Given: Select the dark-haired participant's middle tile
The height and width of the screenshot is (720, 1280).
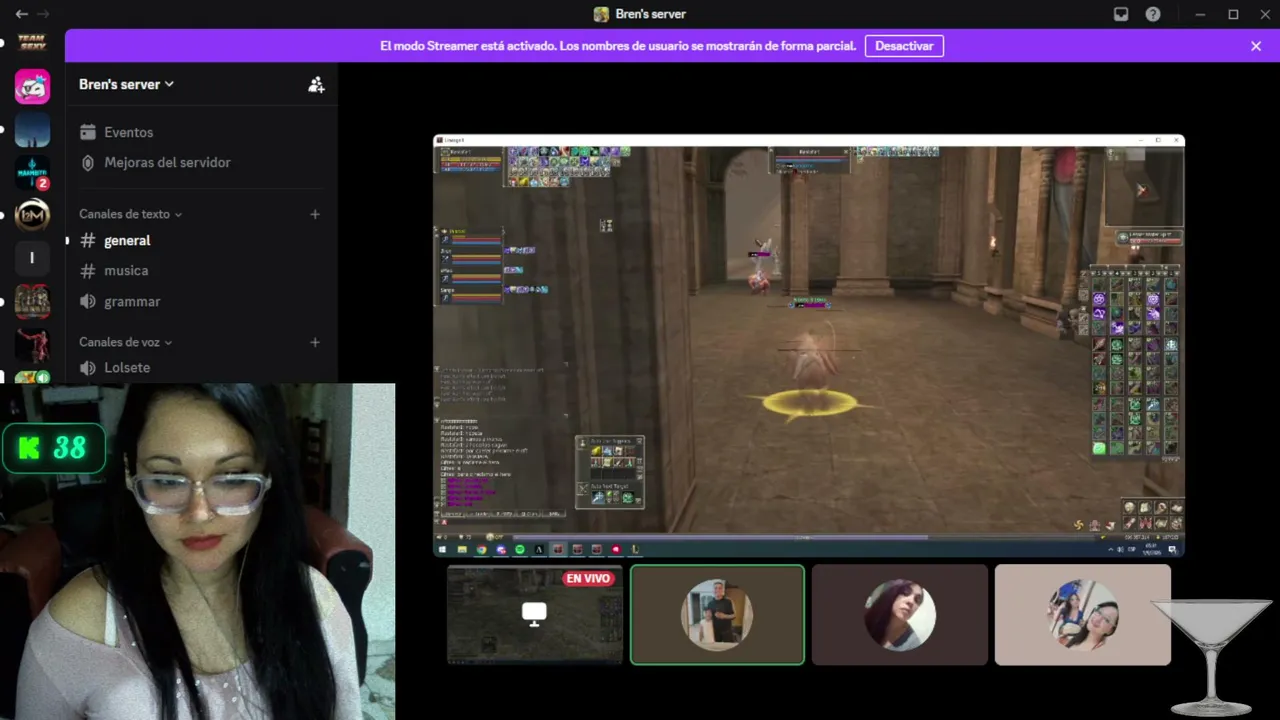Looking at the screenshot, I should click(899, 614).
